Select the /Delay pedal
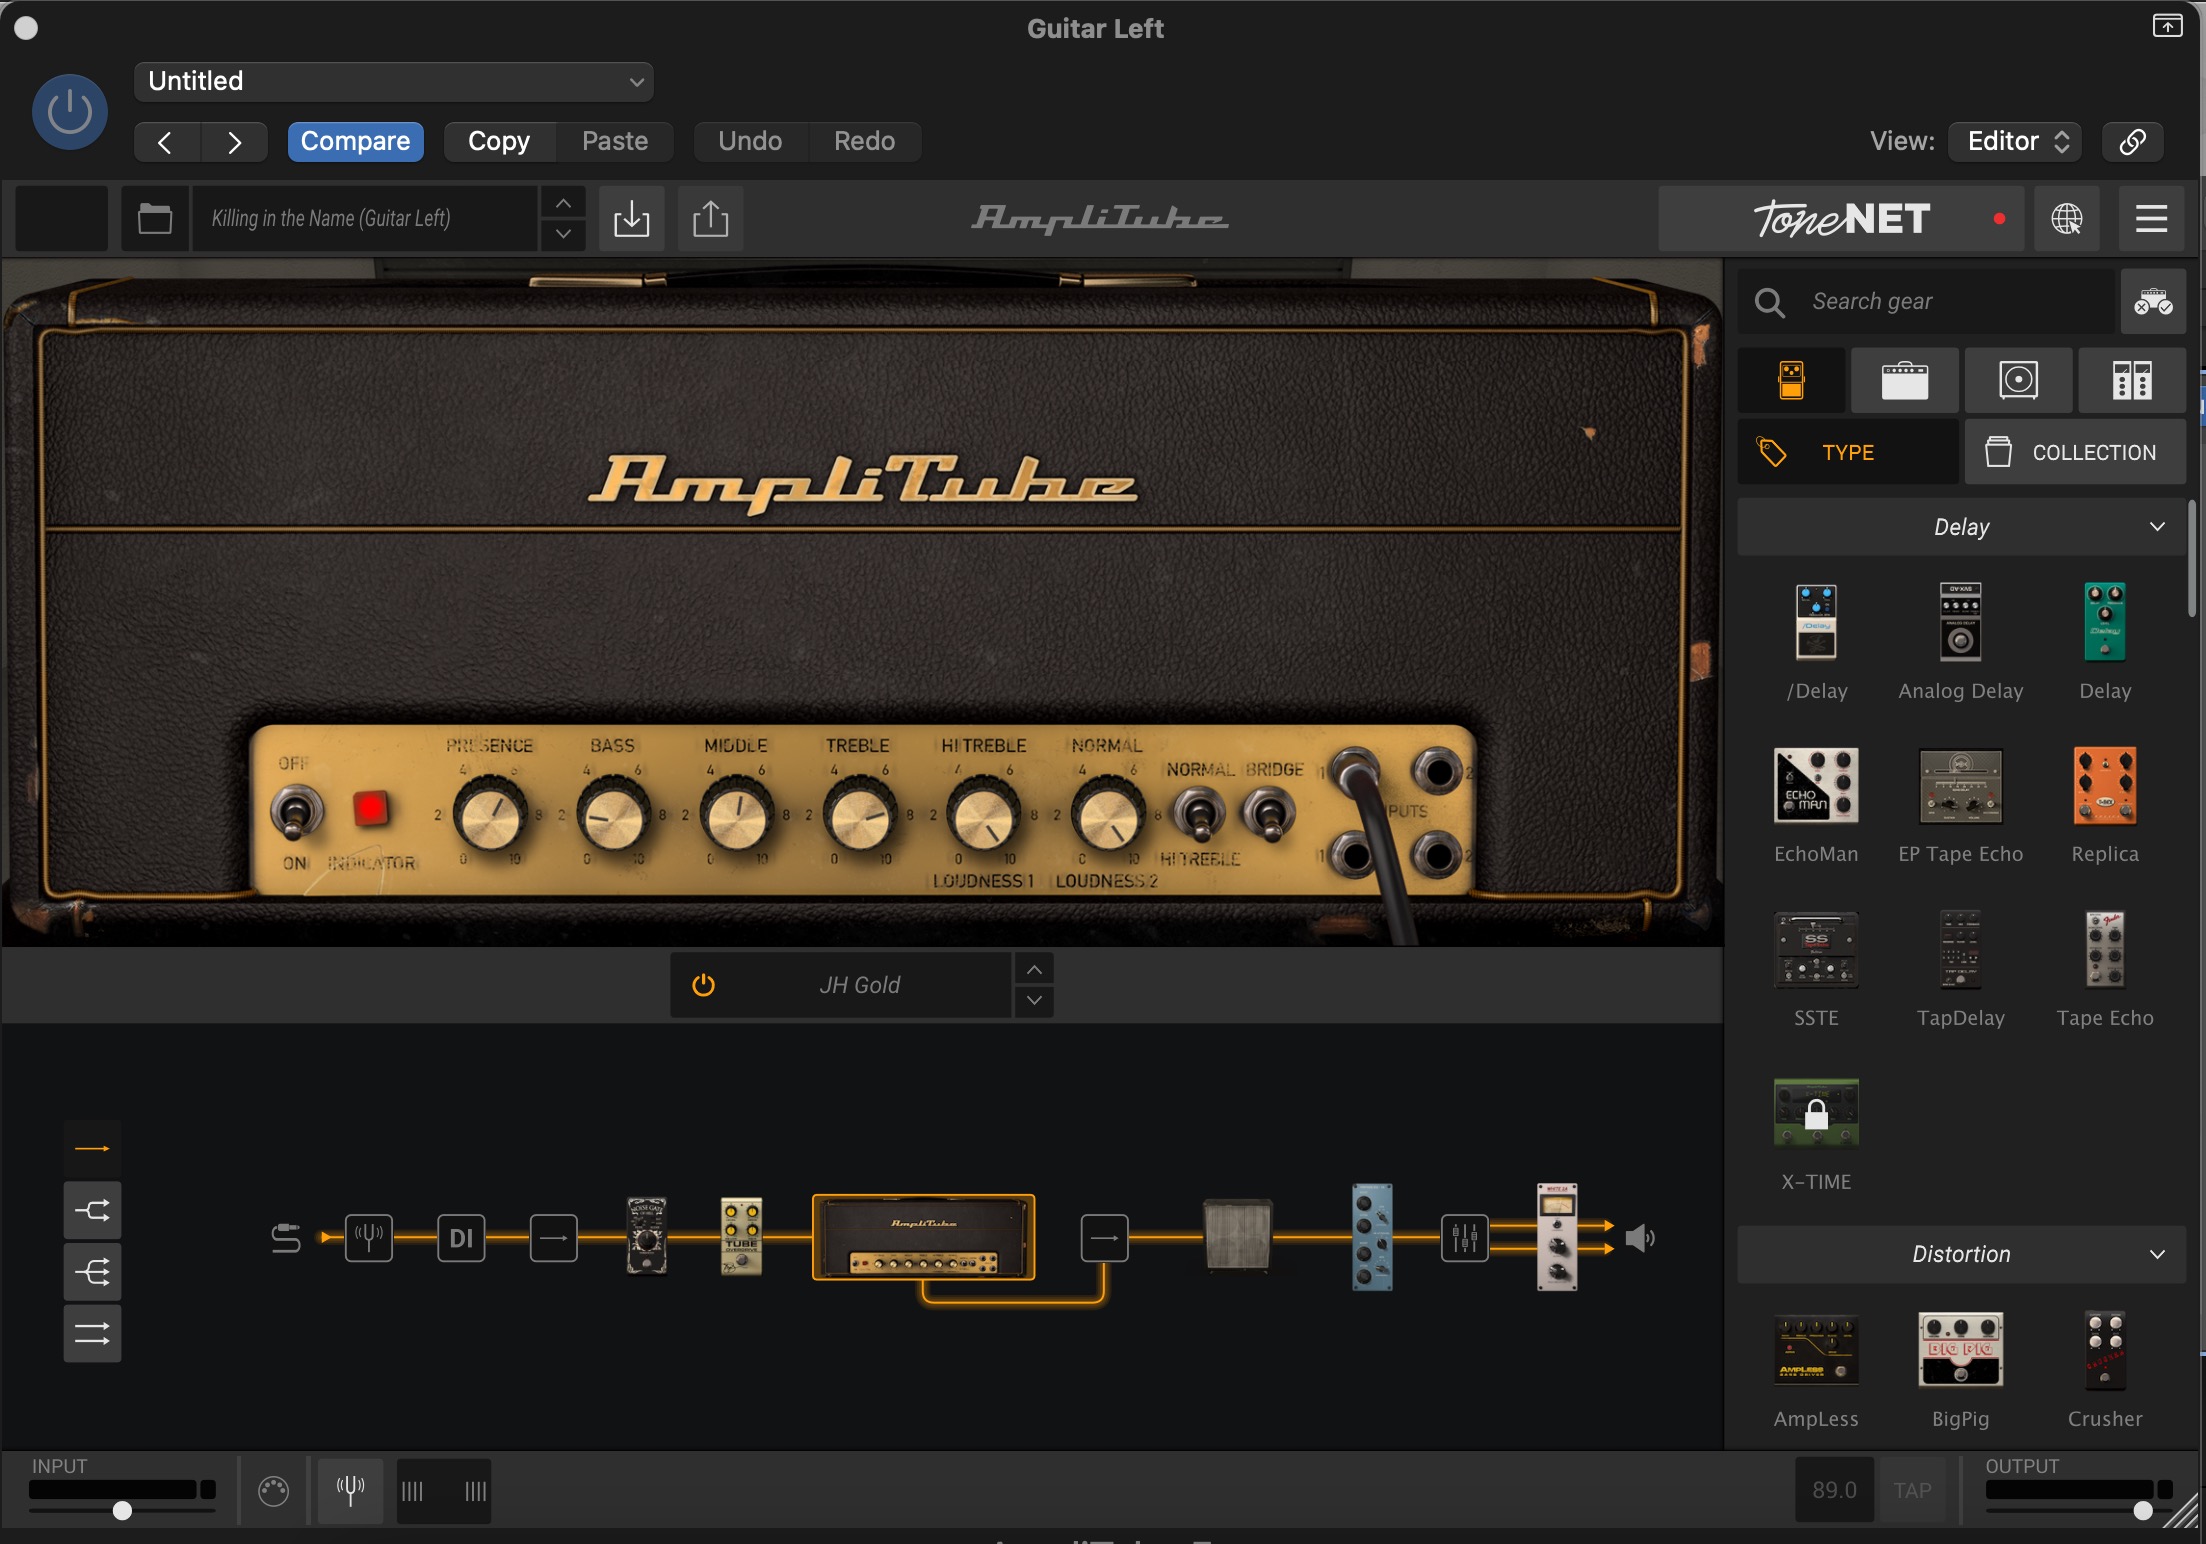2206x1544 pixels. pyautogui.click(x=1816, y=622)
